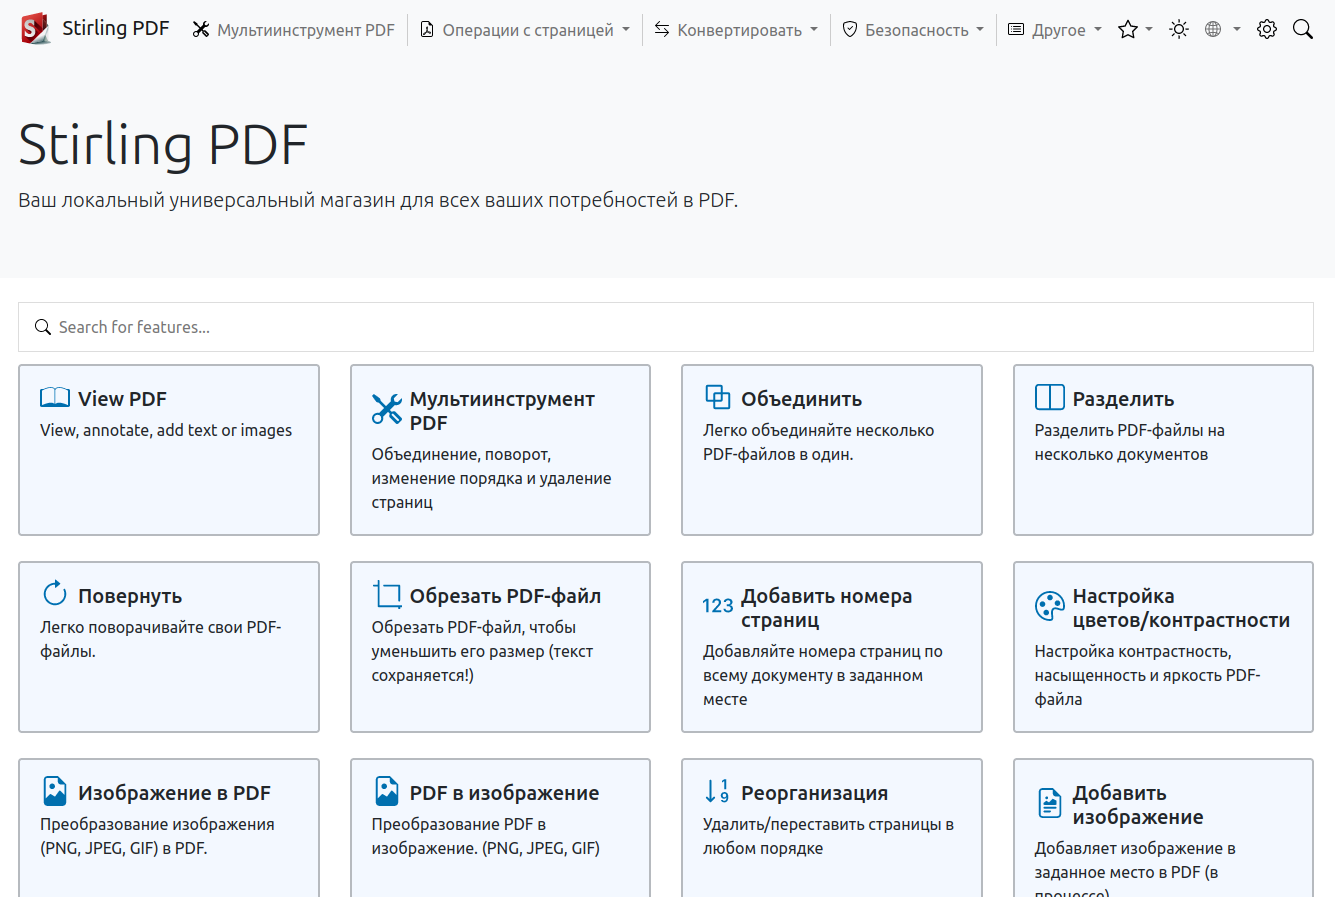Viewport: 1335px width, 897px height.
Task: Expand the Конвертировать dropdown menu
Action: [x=736, y=30]
